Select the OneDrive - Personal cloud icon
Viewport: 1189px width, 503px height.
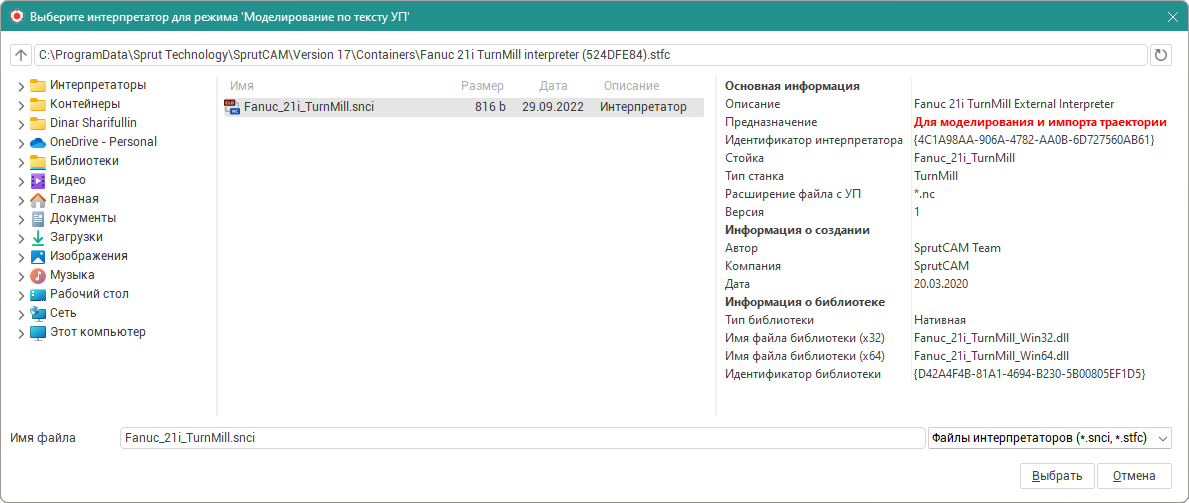[x=38, y=142]
